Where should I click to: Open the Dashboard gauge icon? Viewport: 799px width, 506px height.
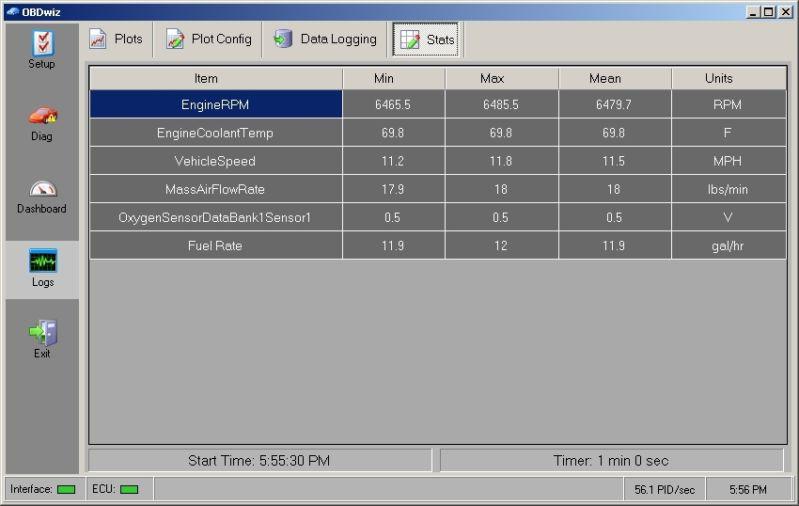pyautogui.click(x=42, y=189)
